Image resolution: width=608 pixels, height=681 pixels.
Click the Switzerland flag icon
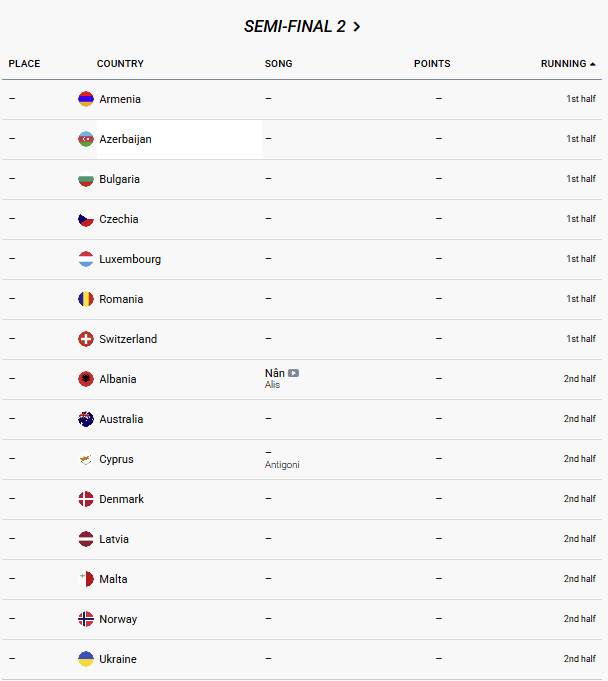point(86,339)
